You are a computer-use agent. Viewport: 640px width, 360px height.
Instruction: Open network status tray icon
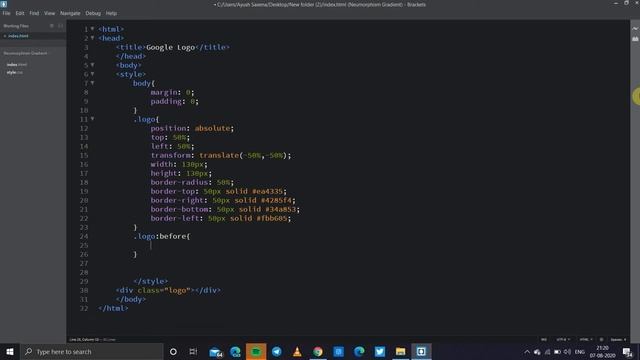tap(547, 352)
